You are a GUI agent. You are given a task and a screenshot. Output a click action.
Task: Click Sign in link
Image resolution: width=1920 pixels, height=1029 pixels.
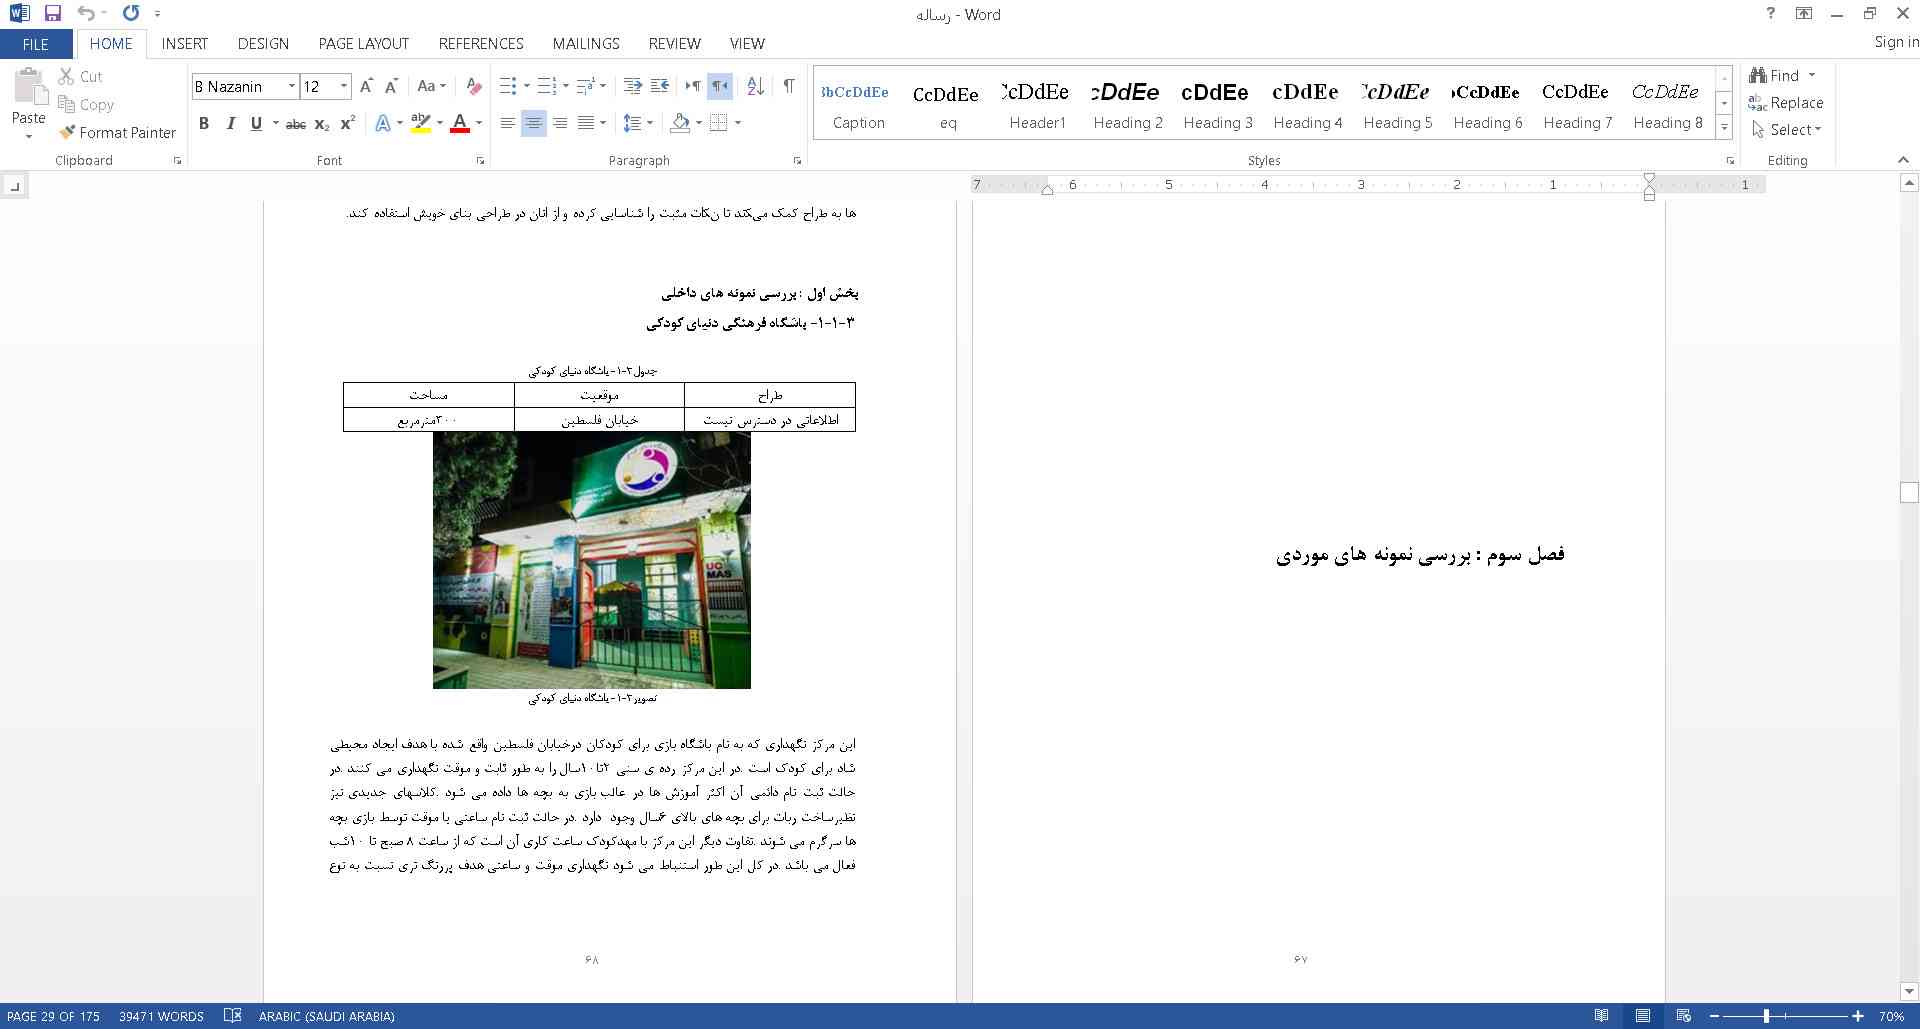(1896, 42)
